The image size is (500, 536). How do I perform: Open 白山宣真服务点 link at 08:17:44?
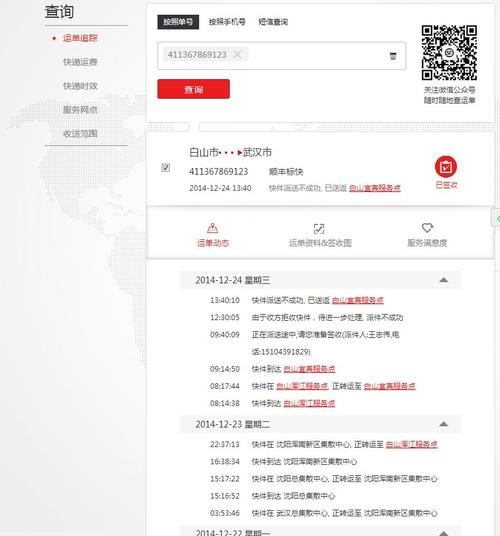[x=390, y=386]
